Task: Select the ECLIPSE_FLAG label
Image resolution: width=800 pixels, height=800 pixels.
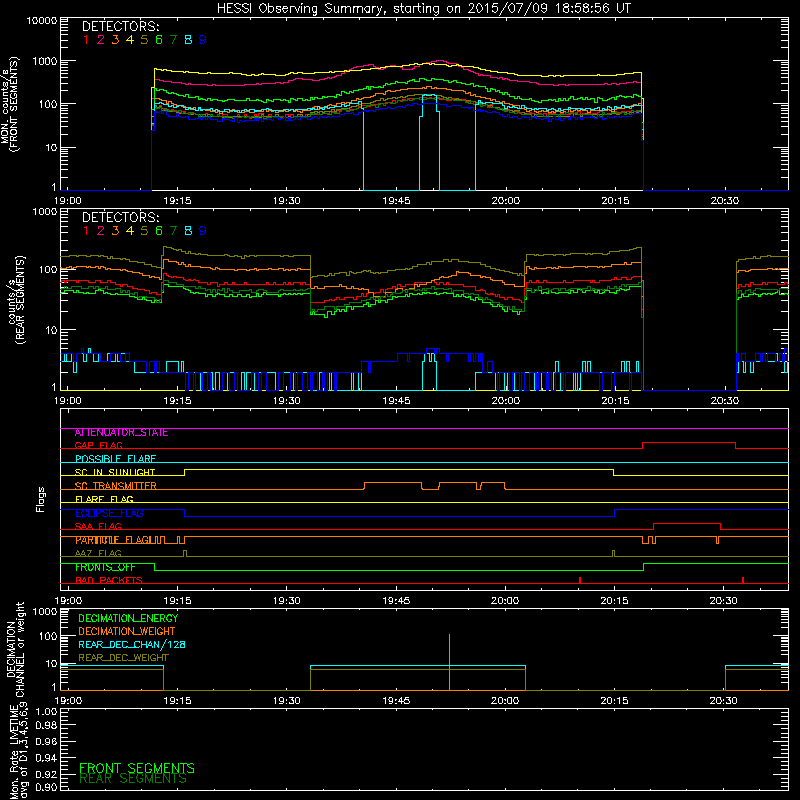Action: tap(109, 513)
